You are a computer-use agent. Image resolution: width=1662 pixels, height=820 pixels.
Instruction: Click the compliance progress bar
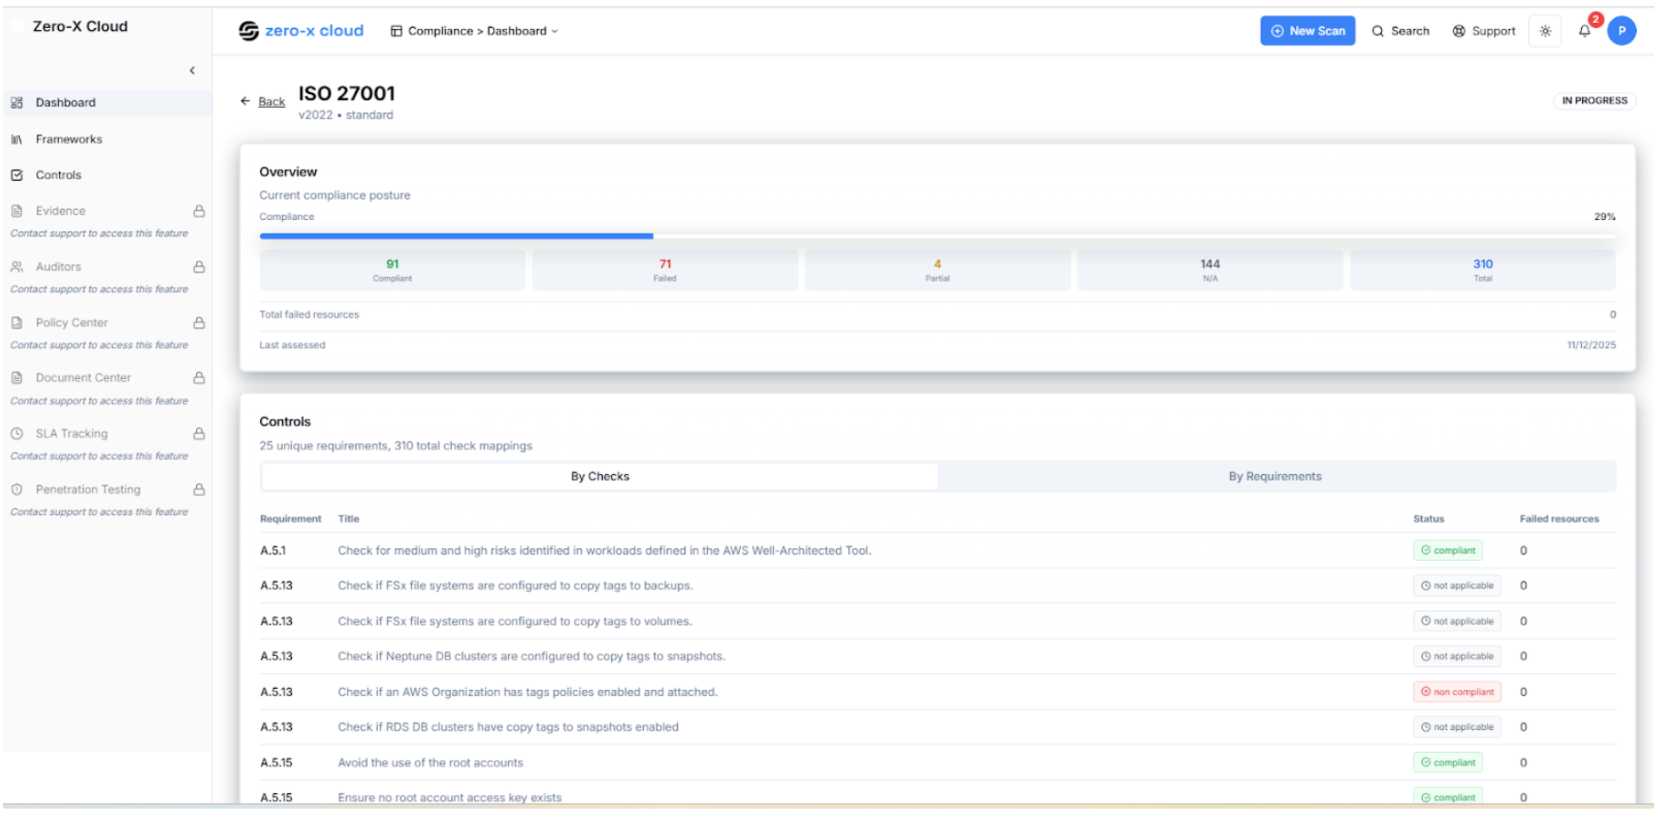click(937, 236)
